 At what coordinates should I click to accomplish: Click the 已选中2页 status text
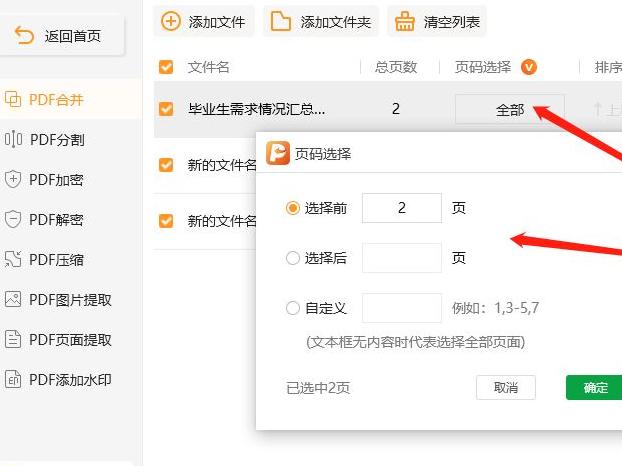pyautogui.click(x=318, y=388)
